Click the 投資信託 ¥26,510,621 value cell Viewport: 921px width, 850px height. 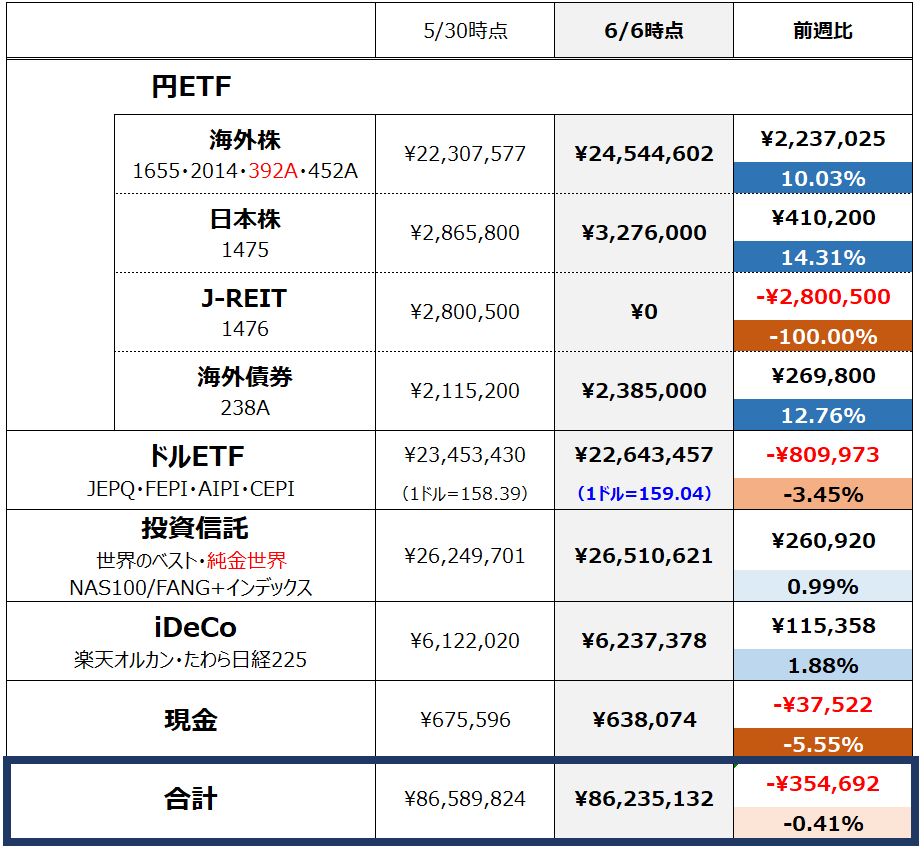(644, 556)
